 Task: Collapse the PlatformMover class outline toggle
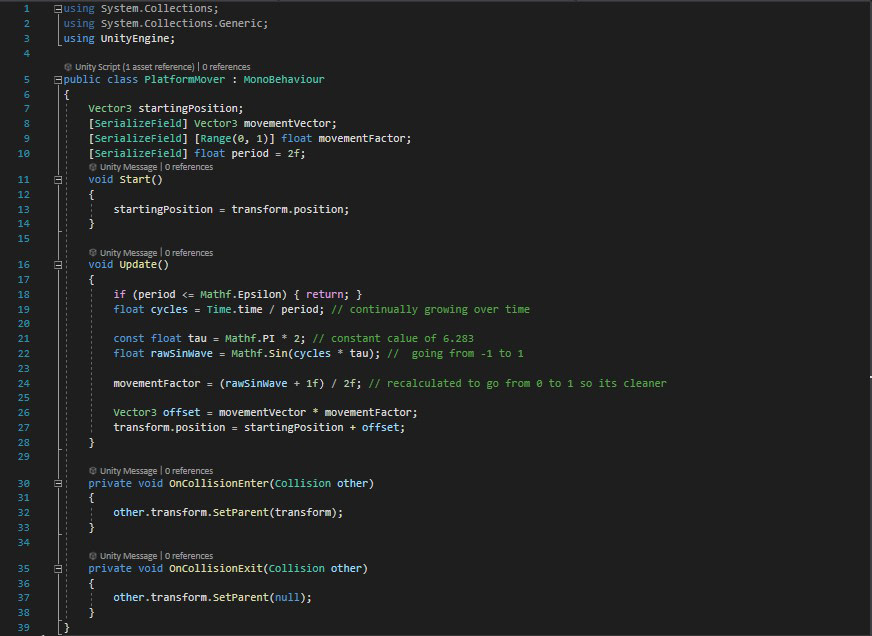point(58,80)
